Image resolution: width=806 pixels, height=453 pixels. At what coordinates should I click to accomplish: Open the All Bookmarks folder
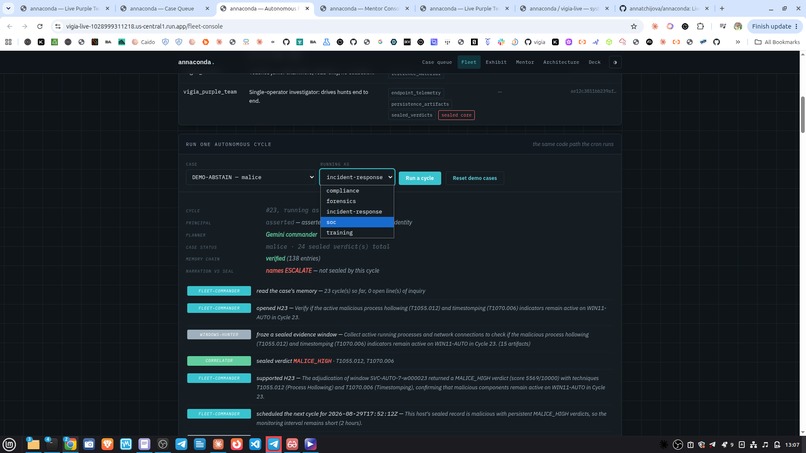[777, 42]
